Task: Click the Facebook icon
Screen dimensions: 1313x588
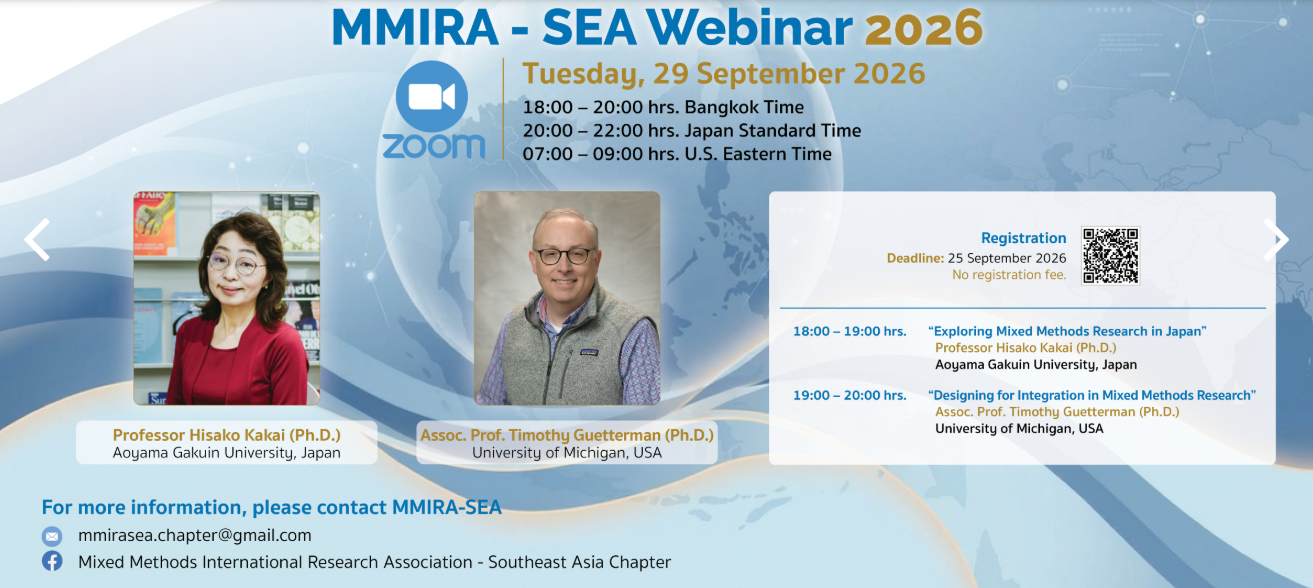Action: click(52, 562)
